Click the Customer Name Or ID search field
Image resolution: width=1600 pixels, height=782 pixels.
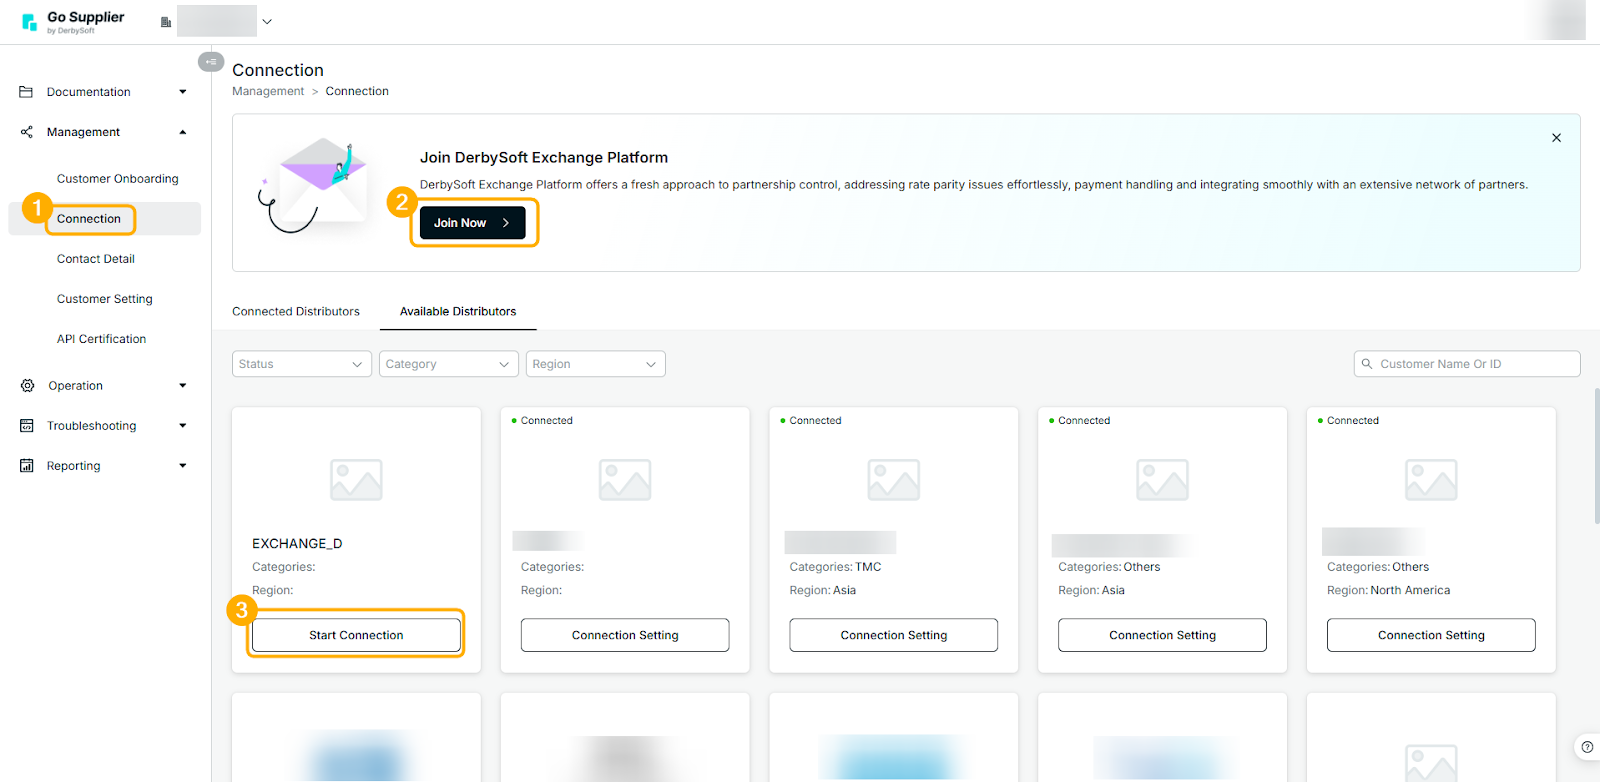click(x=1467, y=364)
